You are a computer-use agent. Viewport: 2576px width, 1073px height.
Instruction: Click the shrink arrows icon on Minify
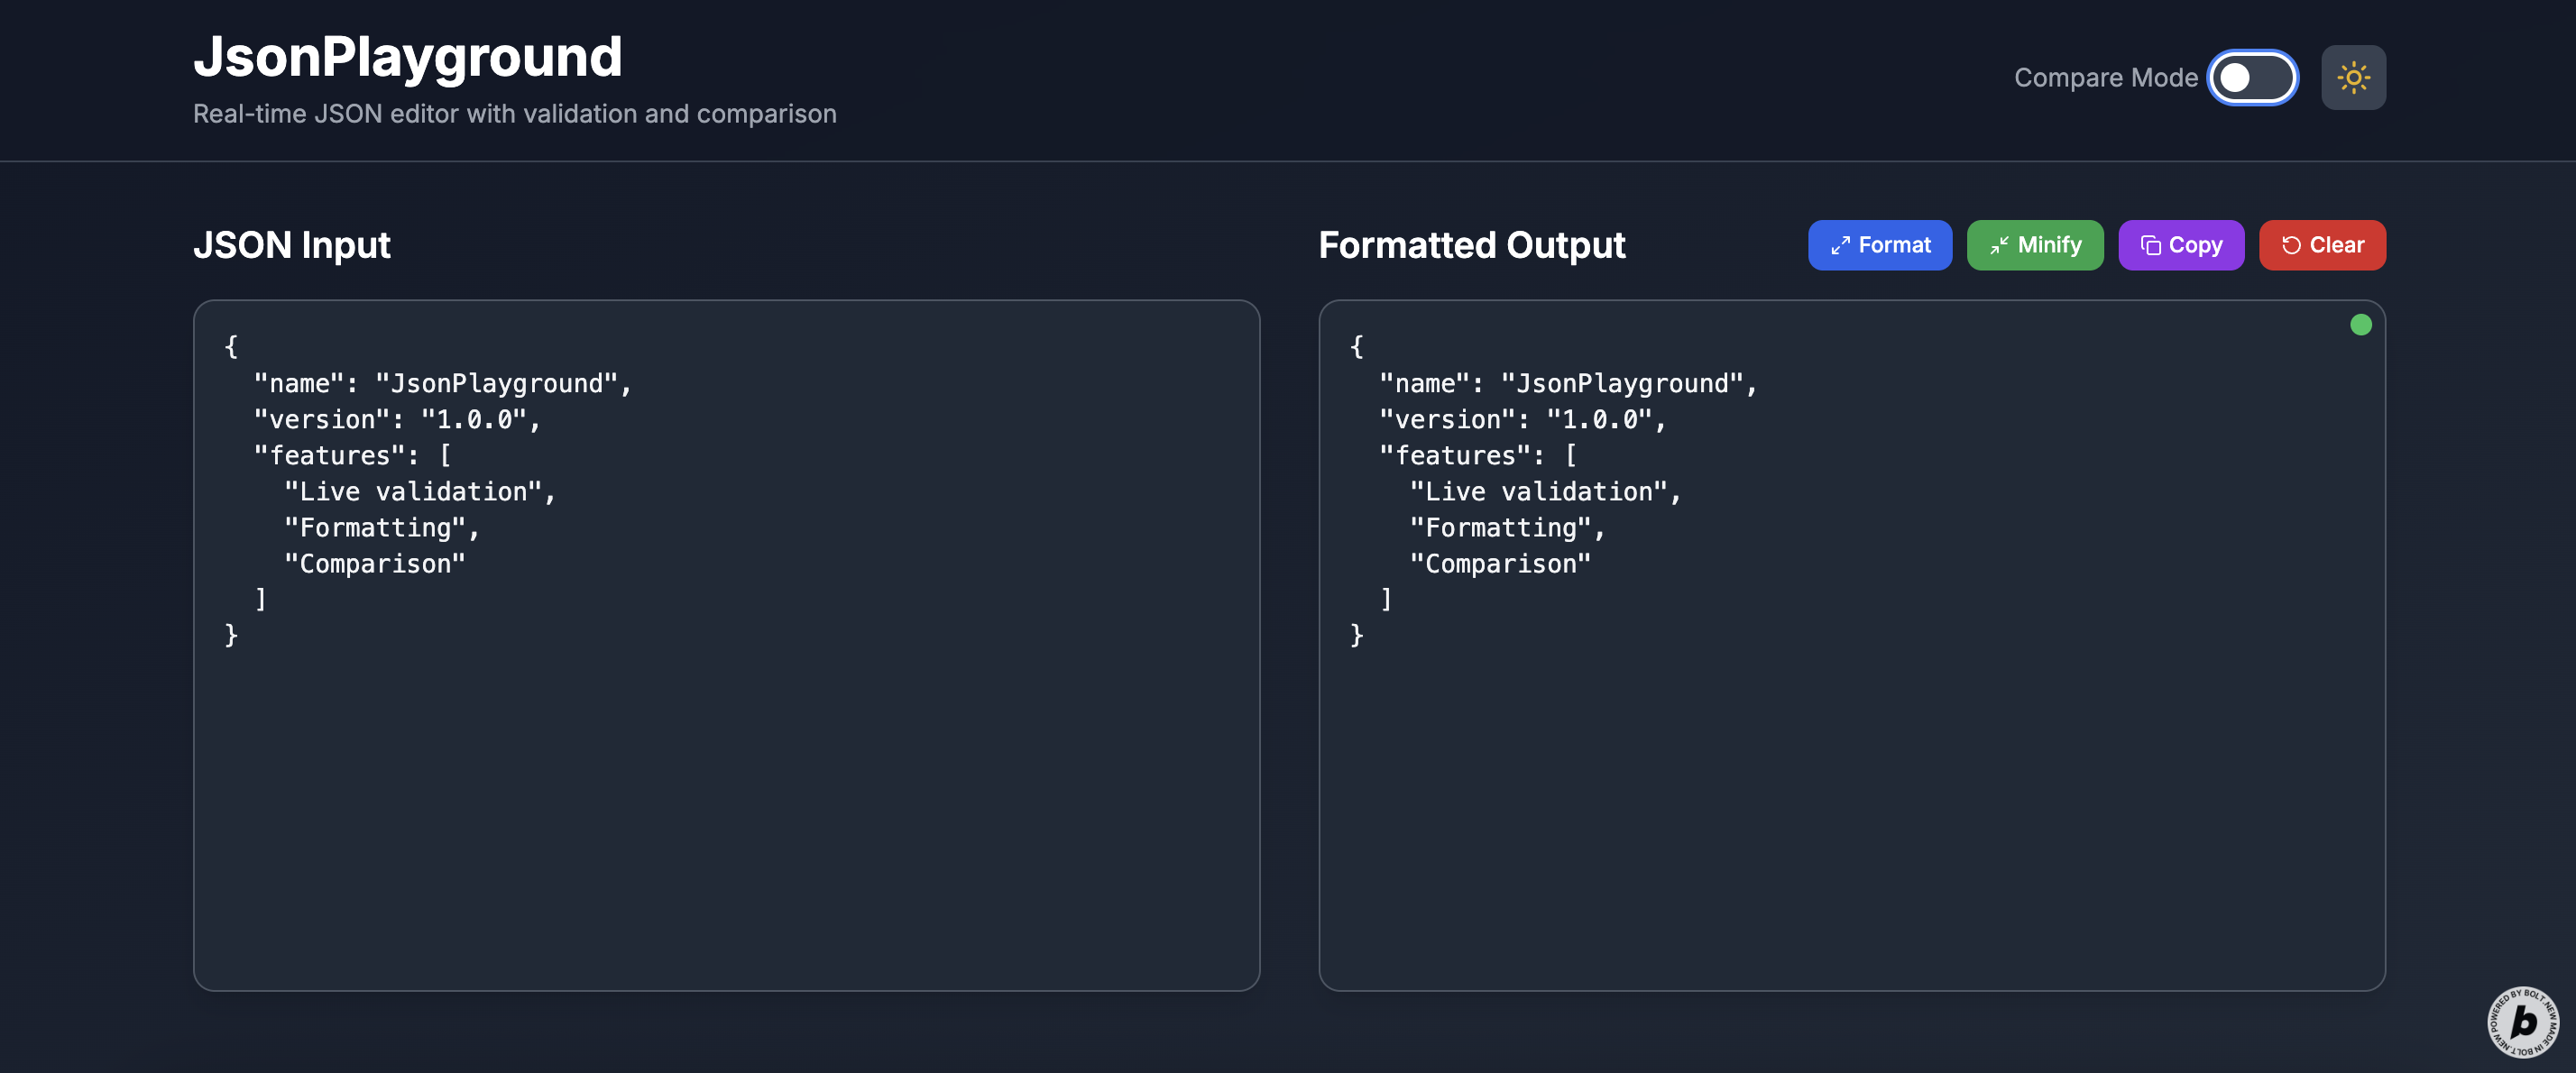tap(1999, 246)
